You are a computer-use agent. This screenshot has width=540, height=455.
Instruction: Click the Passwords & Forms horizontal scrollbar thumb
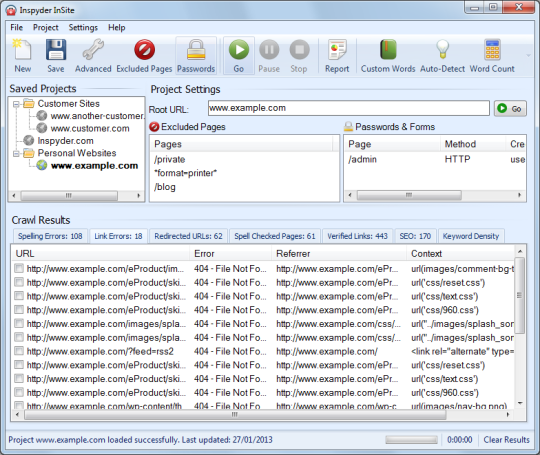click(409, 195)
